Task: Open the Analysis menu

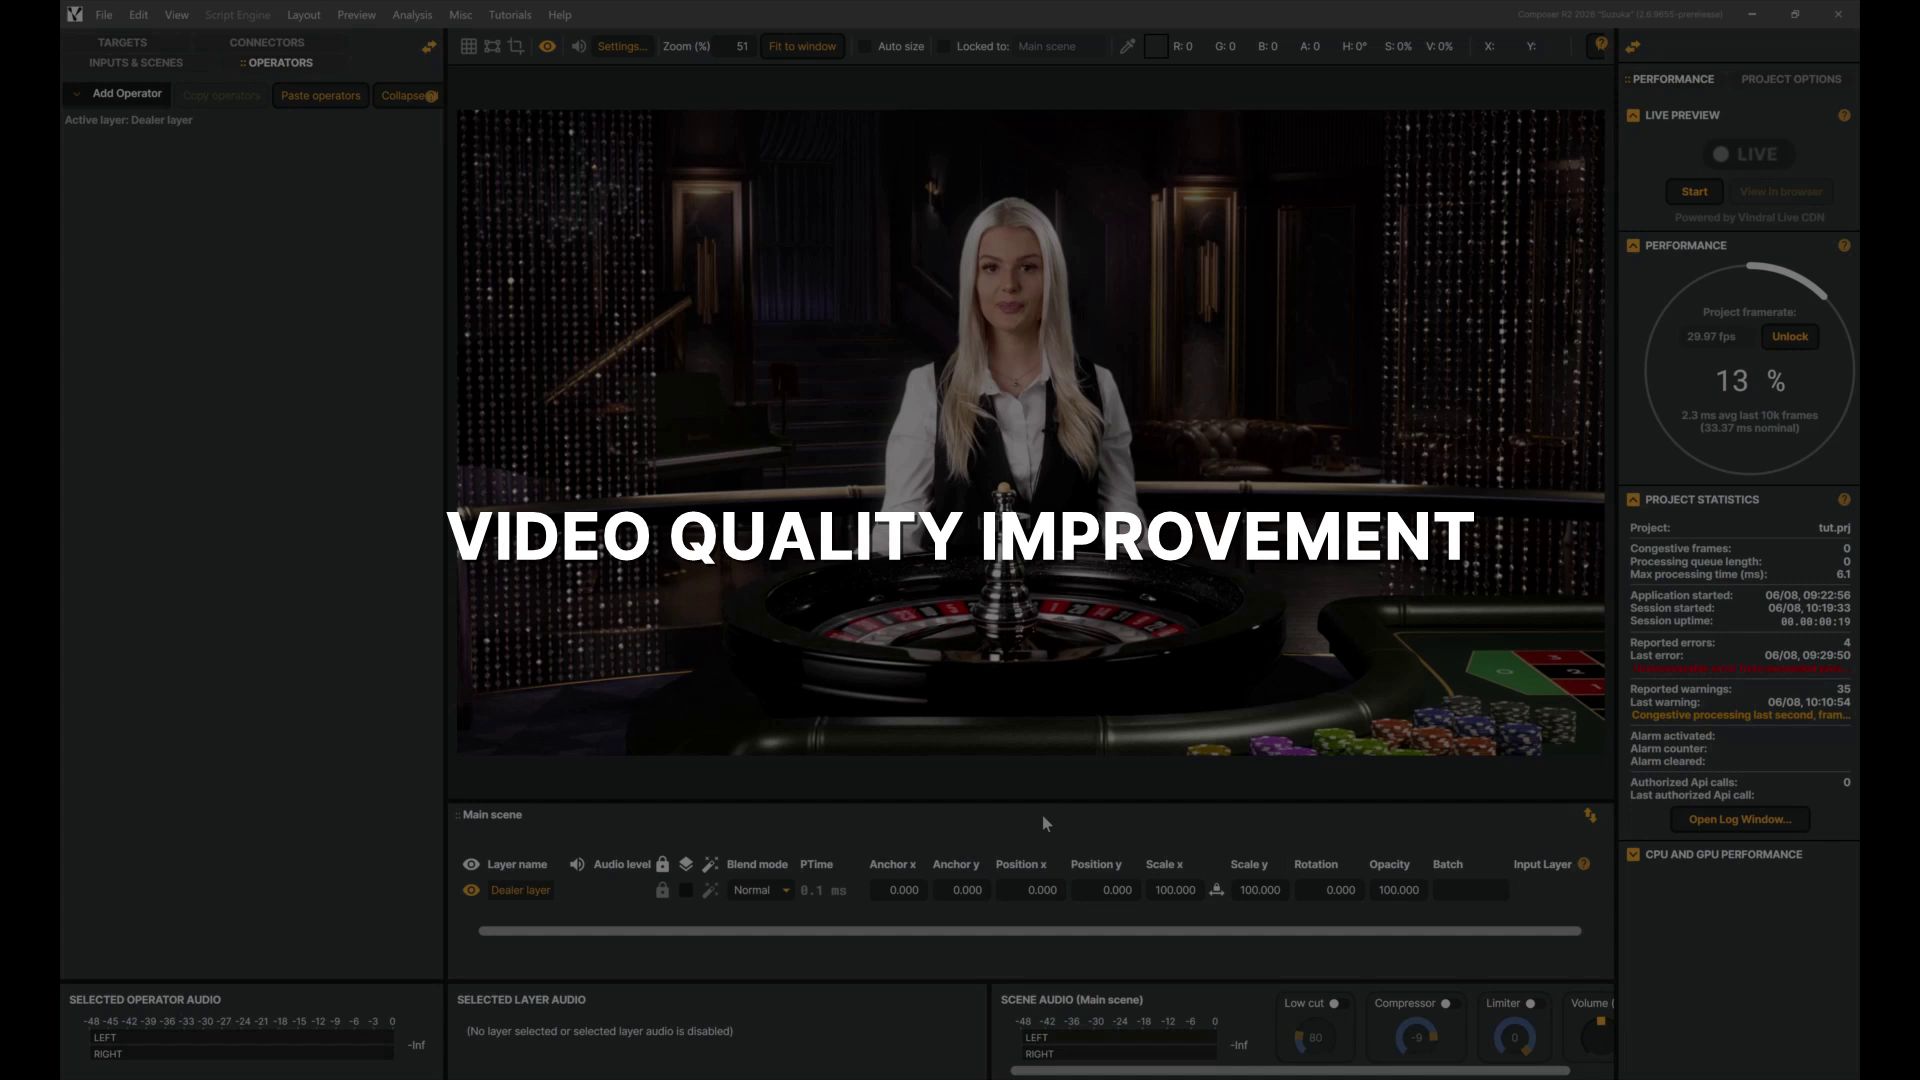Action: (412, 15)
